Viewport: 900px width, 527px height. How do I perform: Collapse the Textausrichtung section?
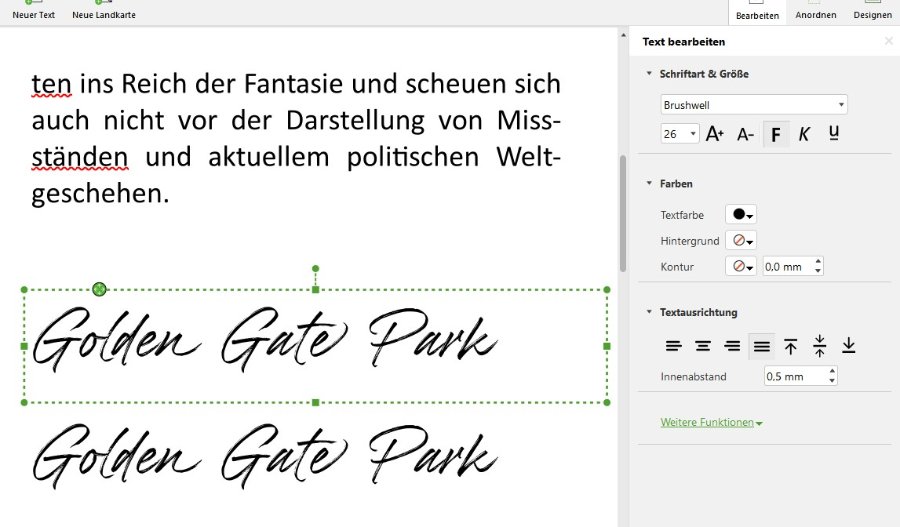click(x=649, y=312)
